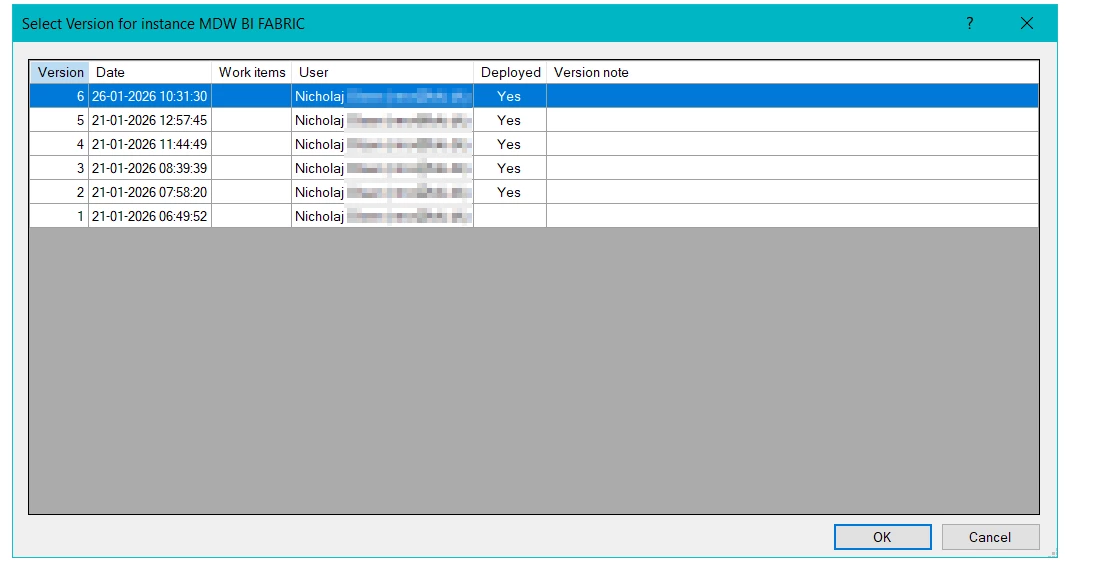Click version number 3 cell
The width and height of the screenshot is (1107, 573).
[x=59, y=168]
